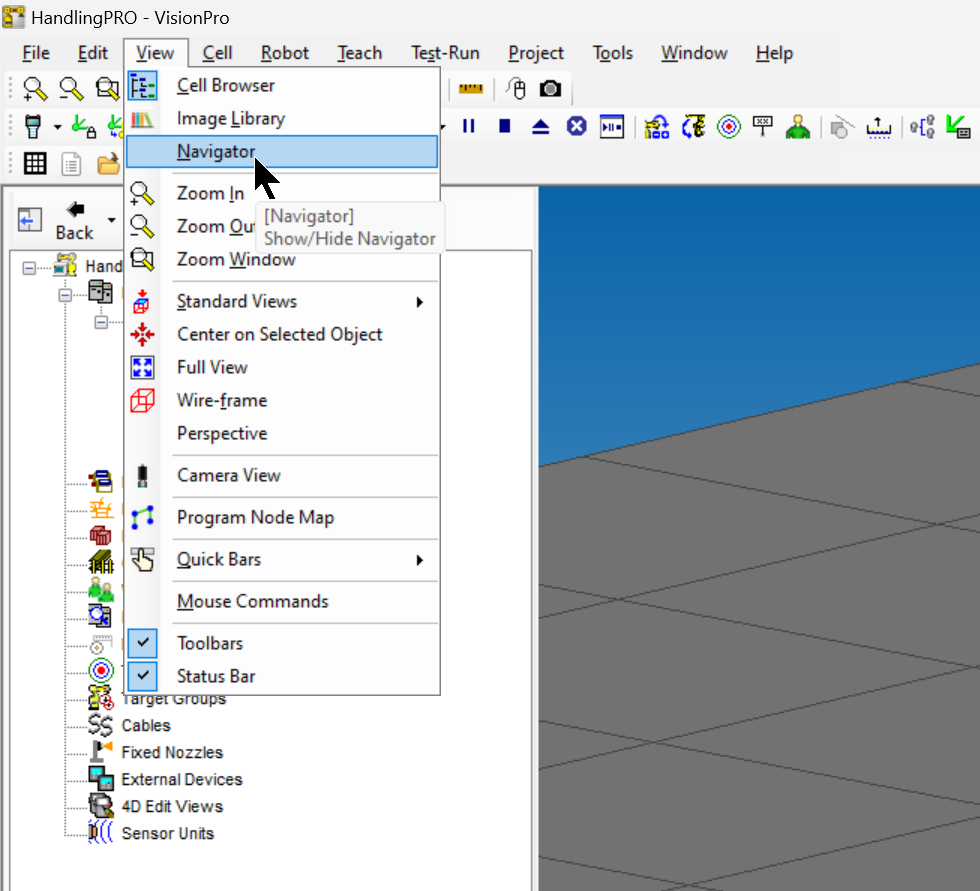Toggle Perspective view mode
Viewport: 980px width, 891px height.
point(282,434)
